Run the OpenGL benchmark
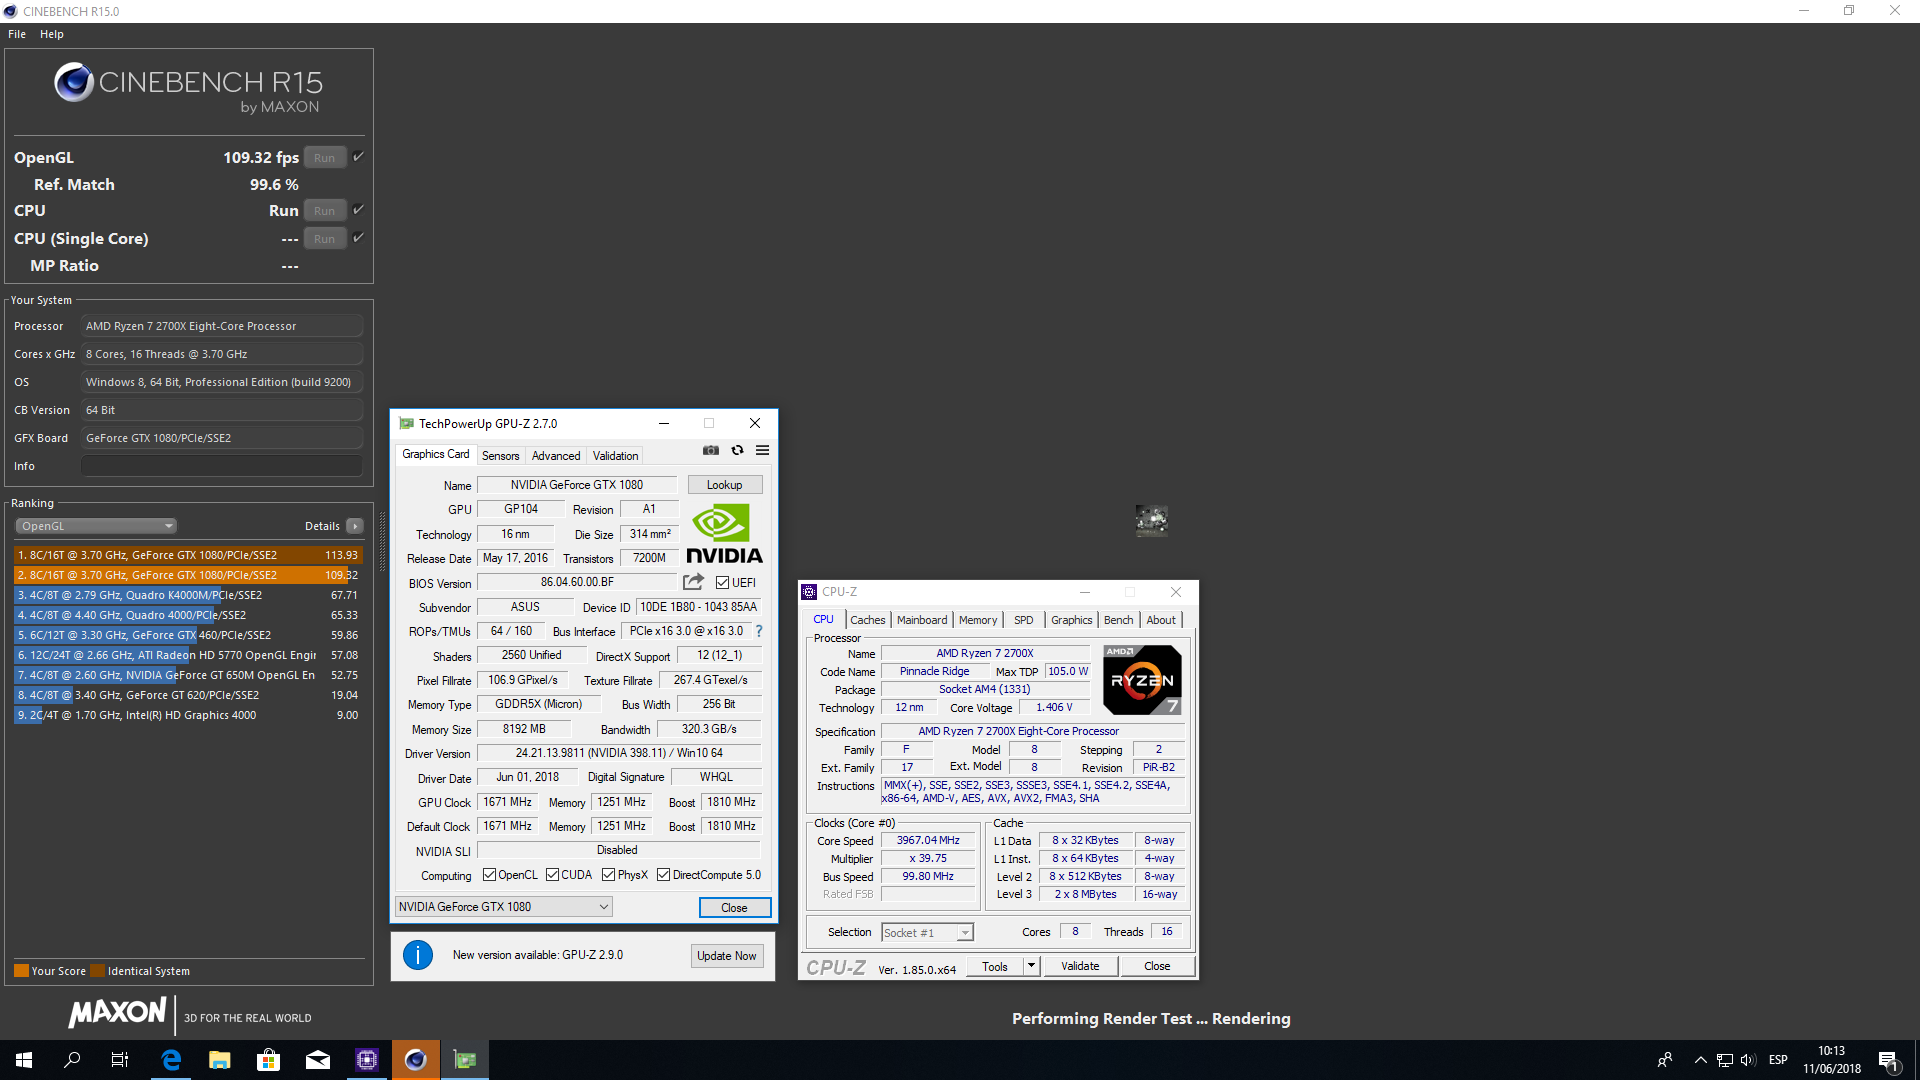 pyautogui.click(x=325, y=158)
